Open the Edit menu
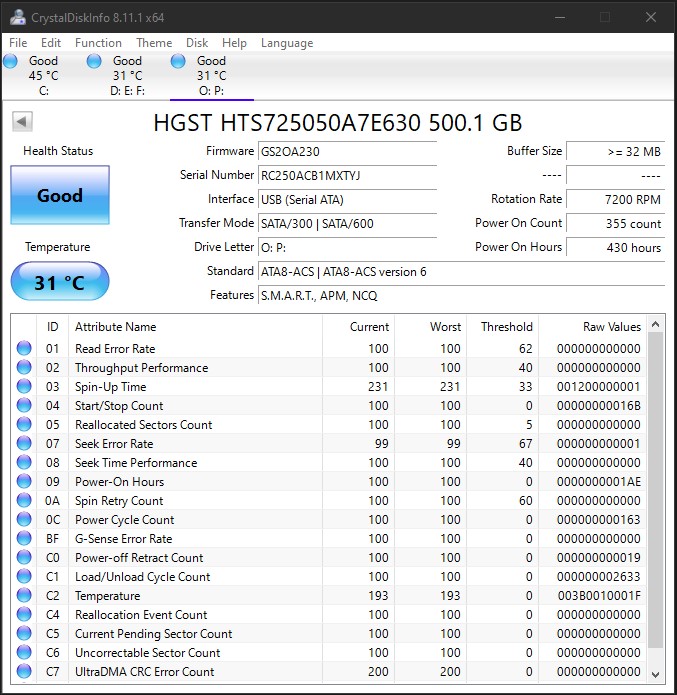The height and width of the screenshot is (695, 677). tap(51, 43)
